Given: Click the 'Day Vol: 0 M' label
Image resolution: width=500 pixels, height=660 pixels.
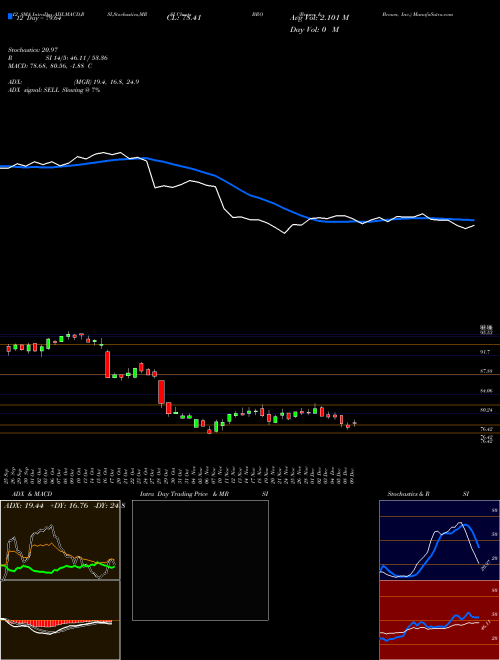Looking at the screenshot, I should pyautogui.click(x=314, y=29).
